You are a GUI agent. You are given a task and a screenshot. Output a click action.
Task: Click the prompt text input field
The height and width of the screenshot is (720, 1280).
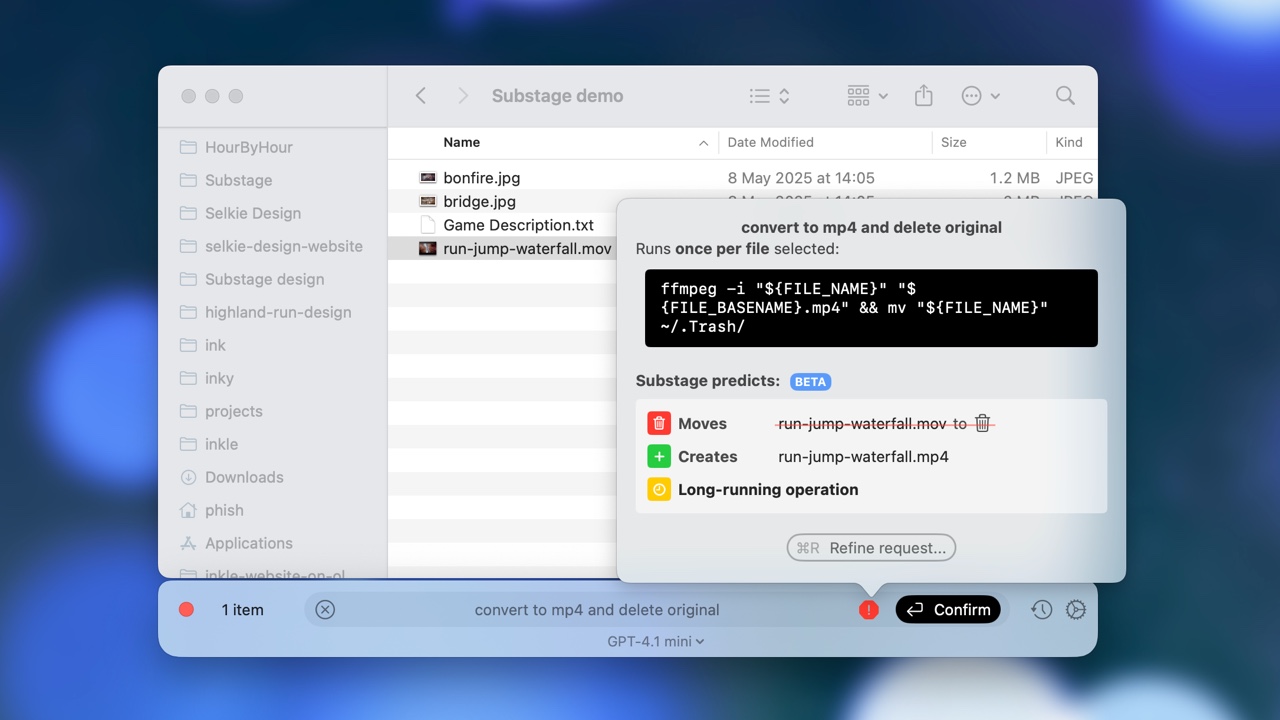[596, 610]
